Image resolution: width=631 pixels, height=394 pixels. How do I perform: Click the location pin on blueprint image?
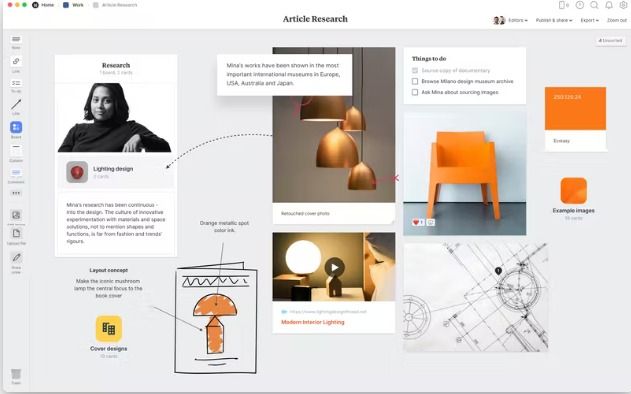click(498, 271)
